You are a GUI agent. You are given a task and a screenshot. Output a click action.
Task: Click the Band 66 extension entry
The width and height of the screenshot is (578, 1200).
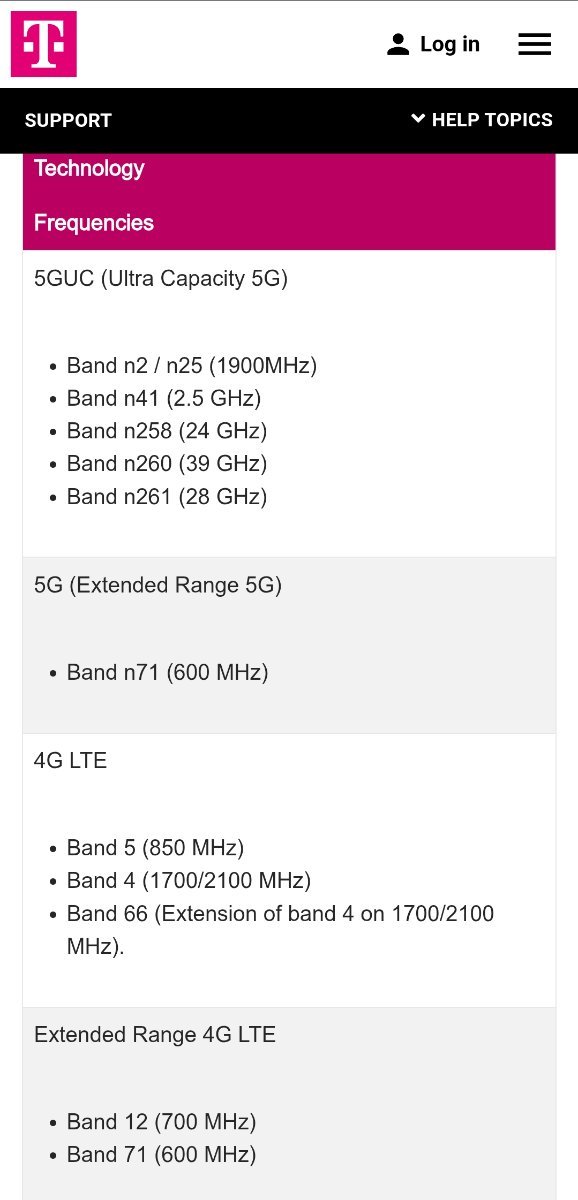280,930
